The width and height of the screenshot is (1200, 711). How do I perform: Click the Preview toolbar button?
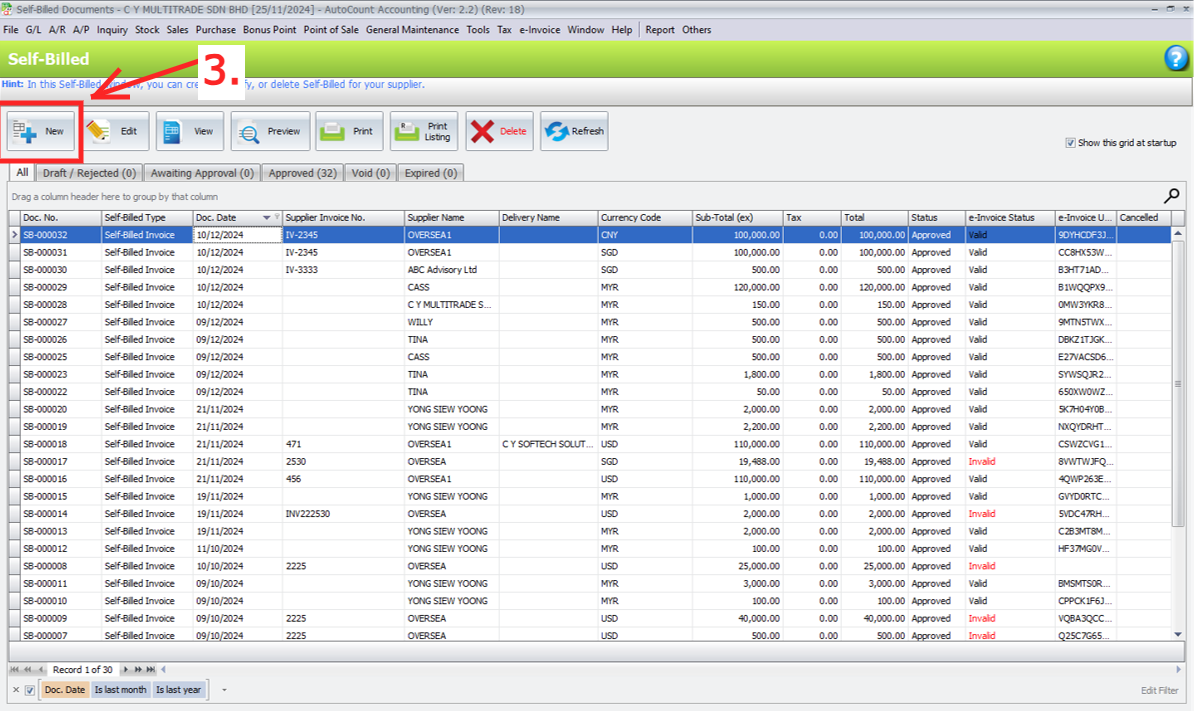click(x=269, y=131)
